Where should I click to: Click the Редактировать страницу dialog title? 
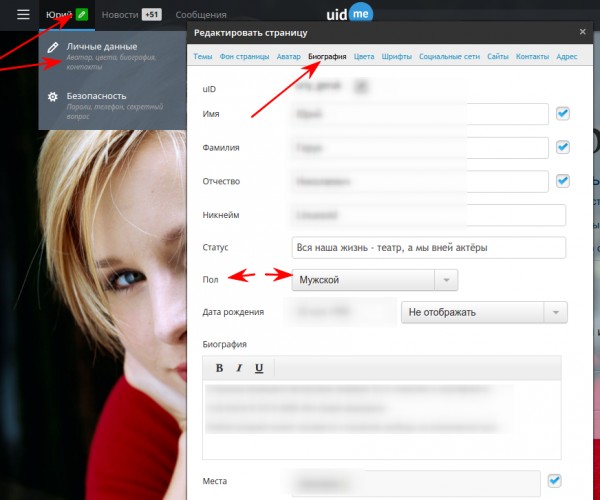251,33
